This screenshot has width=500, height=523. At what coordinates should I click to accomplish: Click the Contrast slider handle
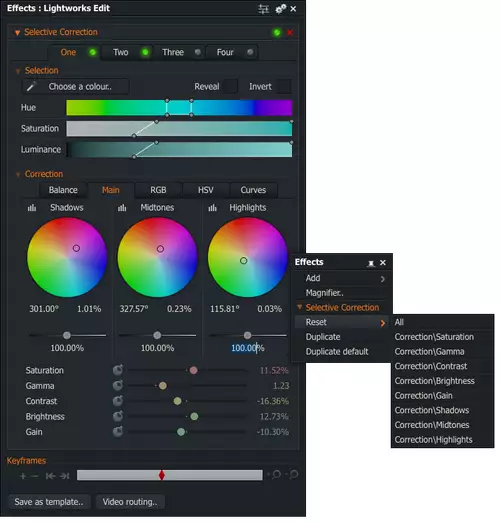pos(177,401)
